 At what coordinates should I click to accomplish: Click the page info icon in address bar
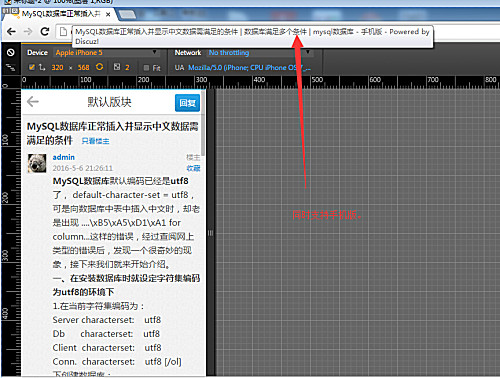pyautogui.click(x=63, y=32)
